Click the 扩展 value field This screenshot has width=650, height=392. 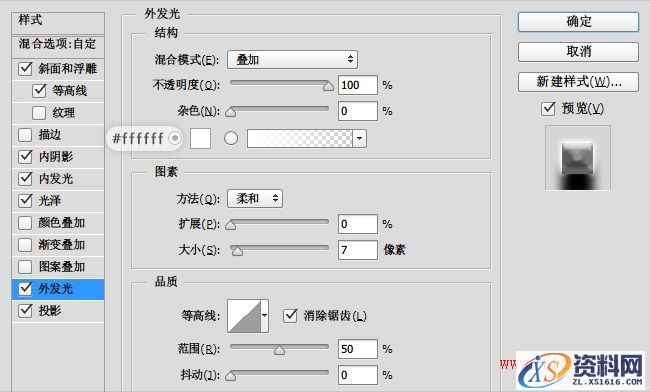358,224
